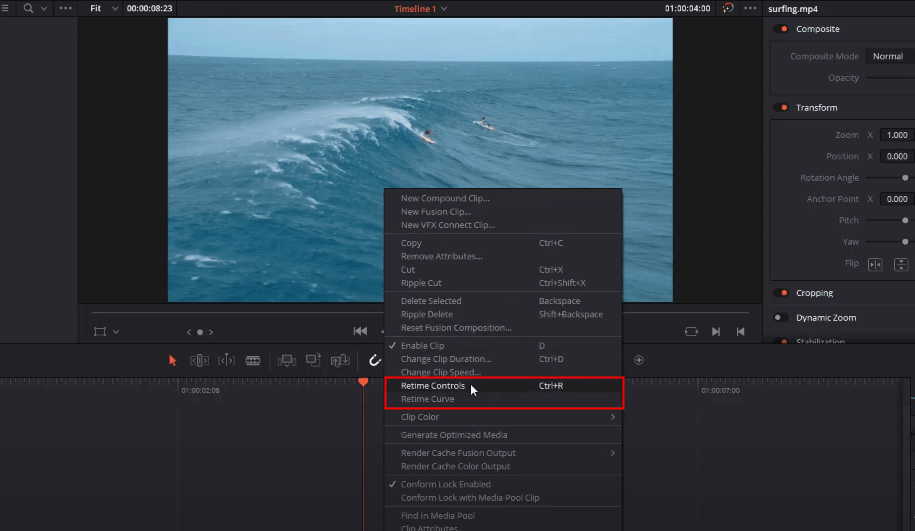Choose Retime Curve from context menu
This screenshot has width=915, height=531.
coord(503,399)
